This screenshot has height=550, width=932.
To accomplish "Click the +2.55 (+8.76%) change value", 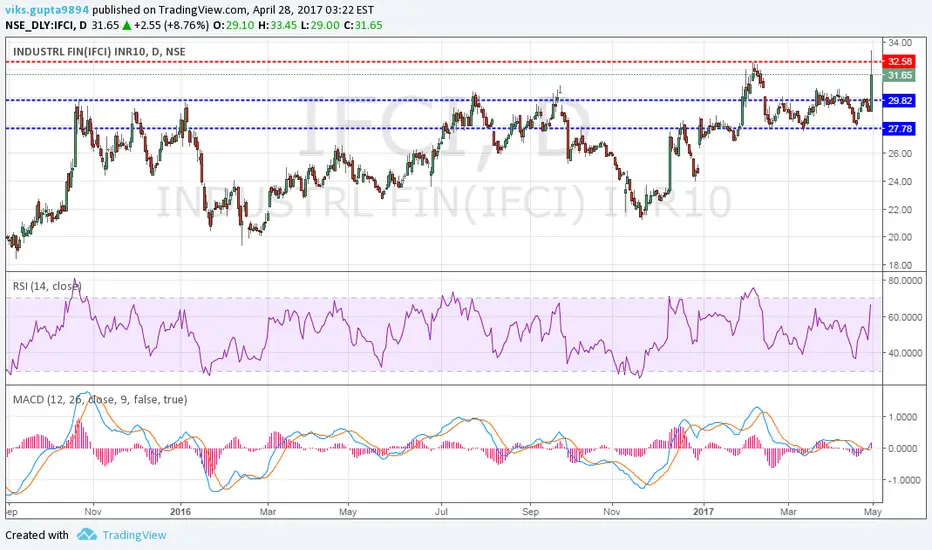I will pos(171,25).
